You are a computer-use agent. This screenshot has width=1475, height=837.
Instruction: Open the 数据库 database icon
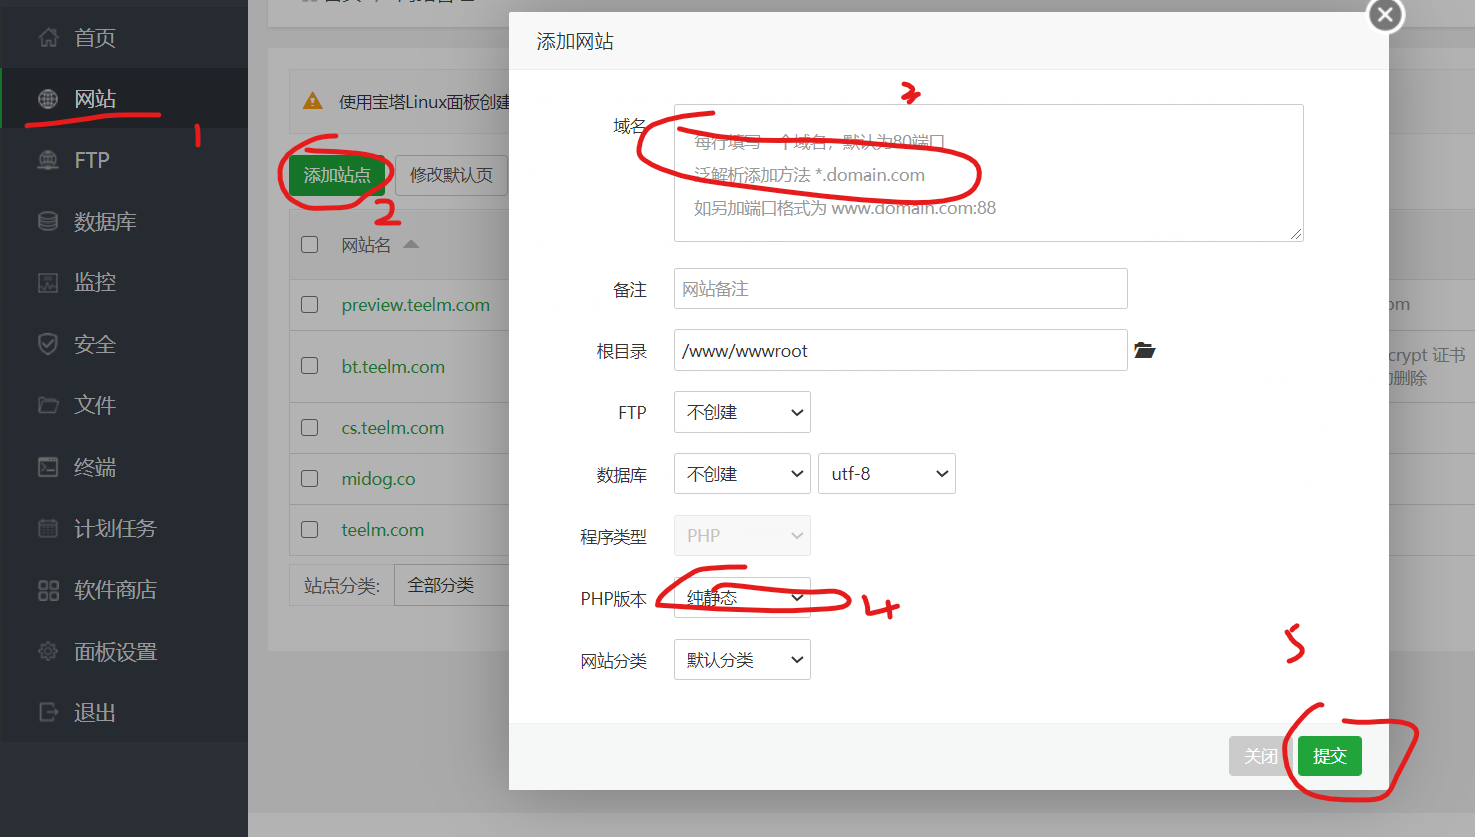tap(47, 221)
